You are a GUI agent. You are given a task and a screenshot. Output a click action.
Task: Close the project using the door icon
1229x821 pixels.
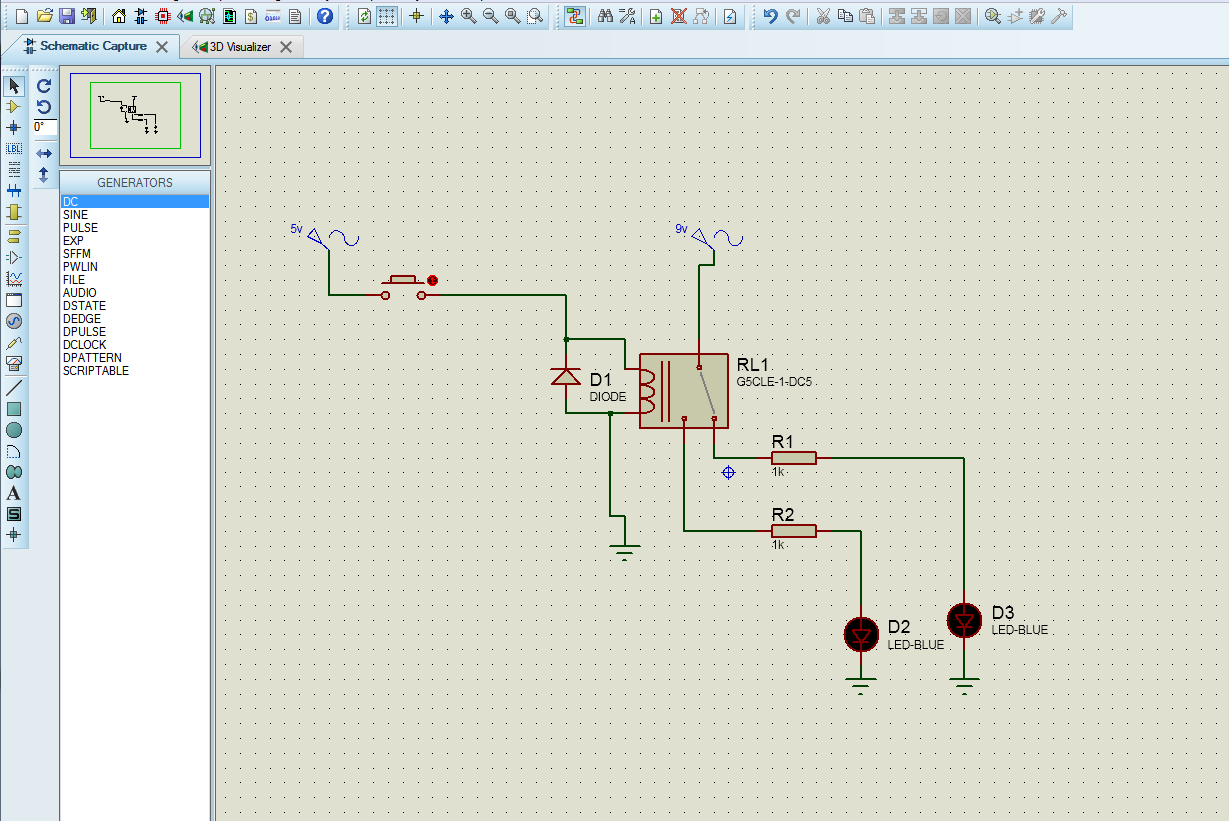[89, 16]
